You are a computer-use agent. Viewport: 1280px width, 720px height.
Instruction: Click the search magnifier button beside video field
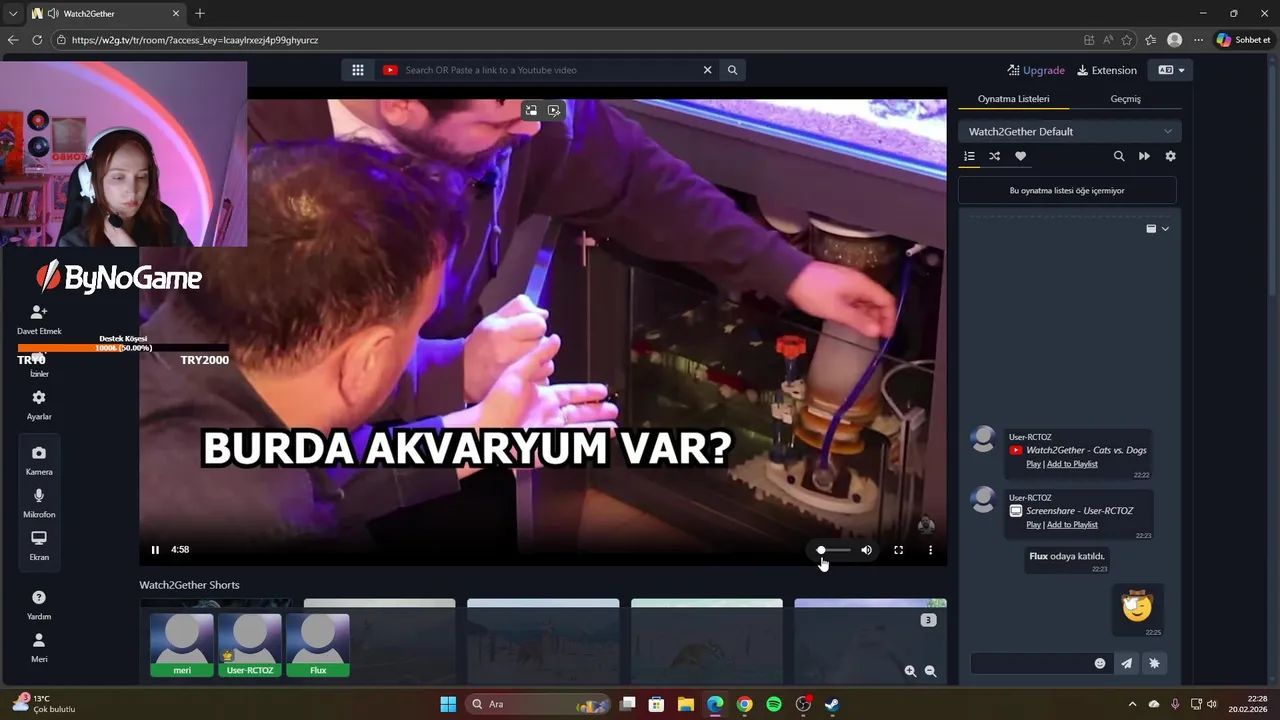(x=732, y=70)
